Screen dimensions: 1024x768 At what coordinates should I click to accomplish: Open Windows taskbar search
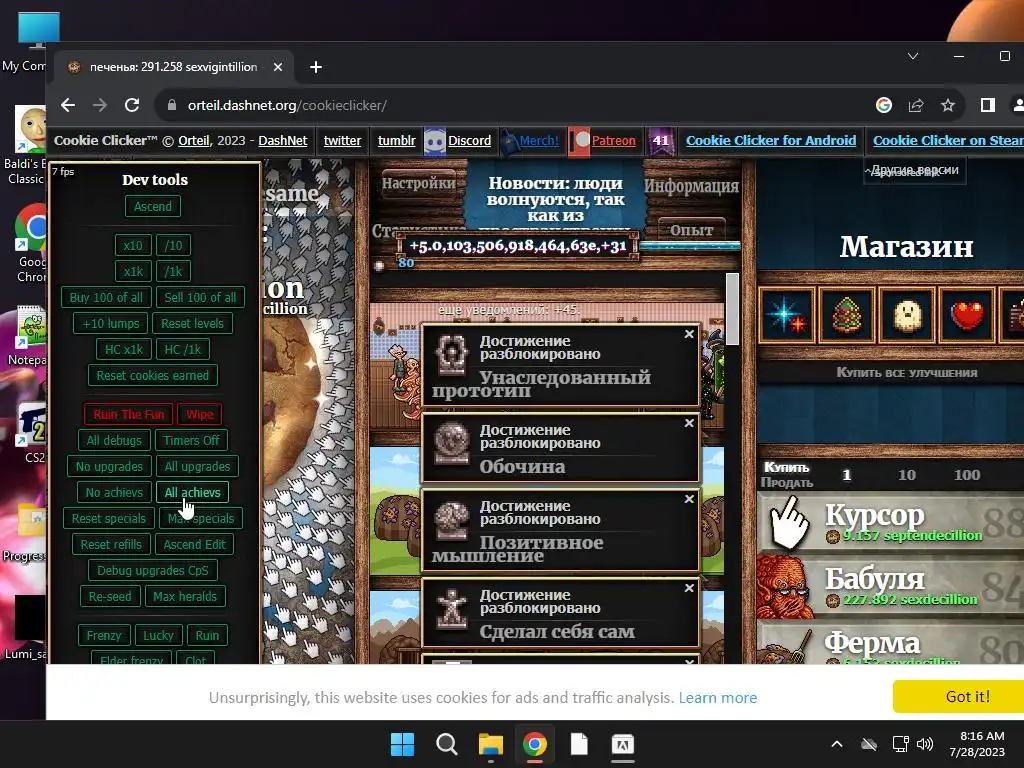tap(447, 744)
